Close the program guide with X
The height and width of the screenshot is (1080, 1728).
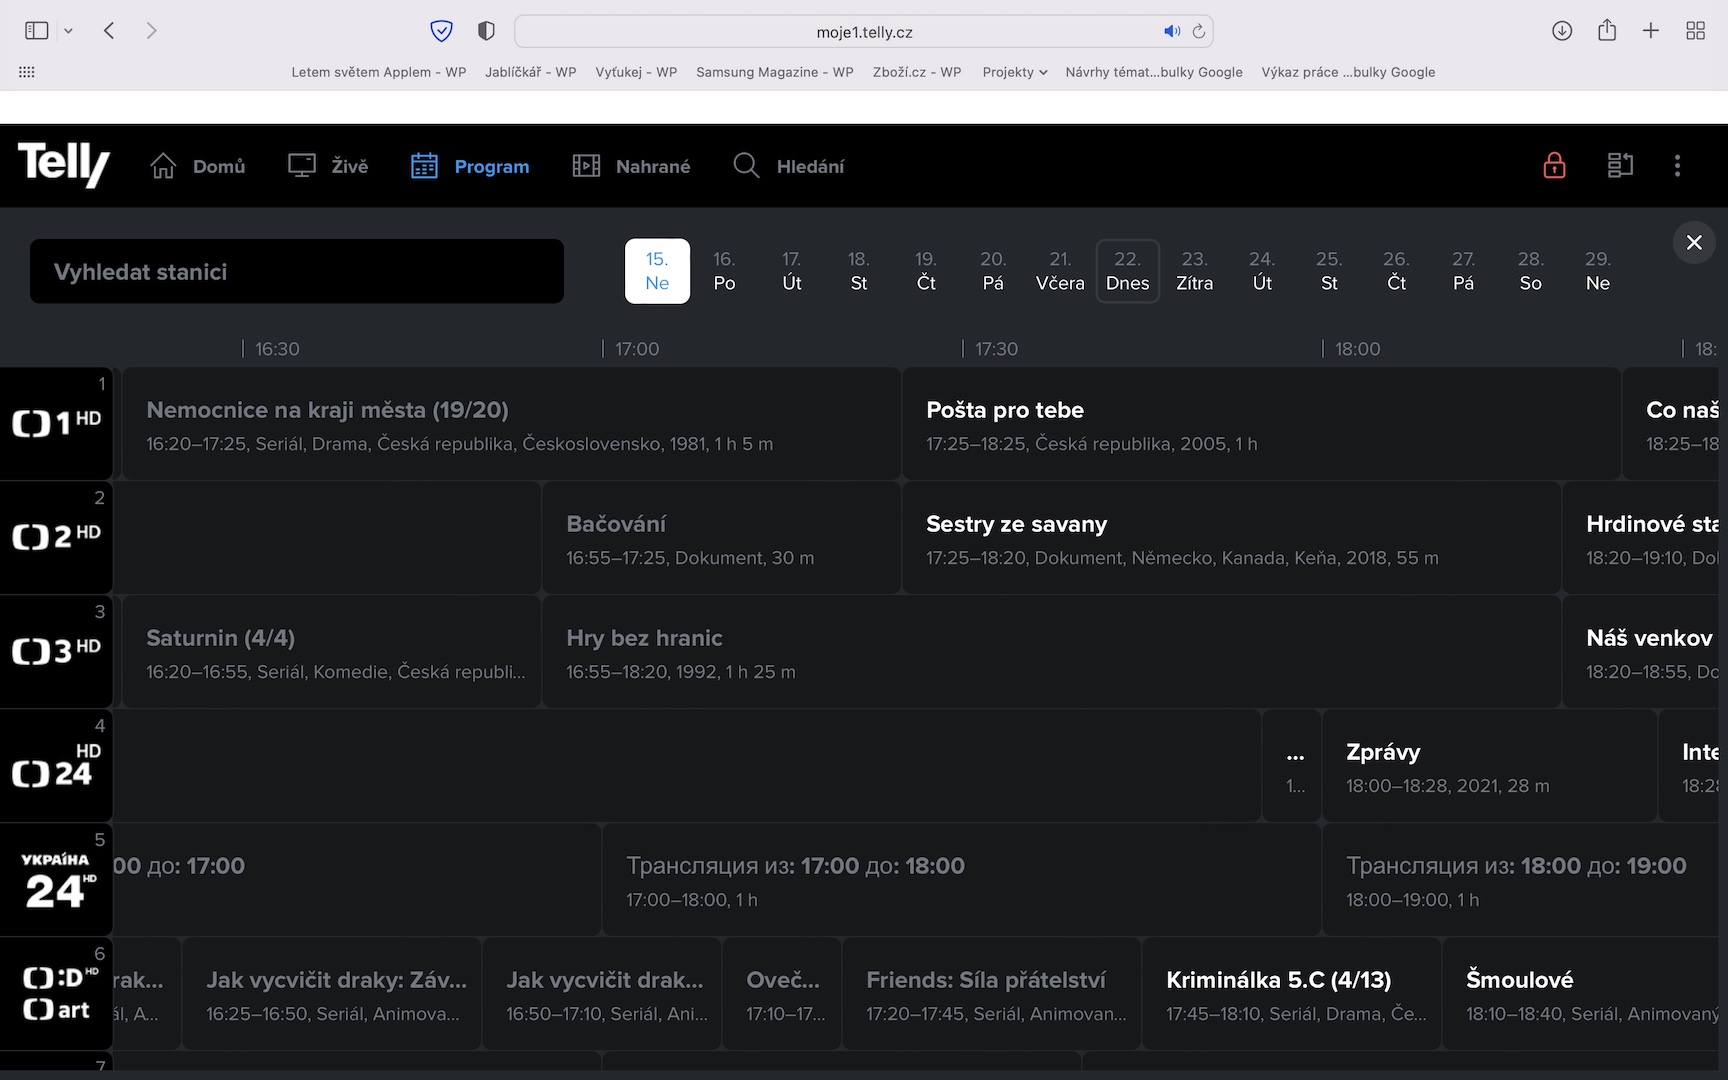click(x=1694, y=242)
